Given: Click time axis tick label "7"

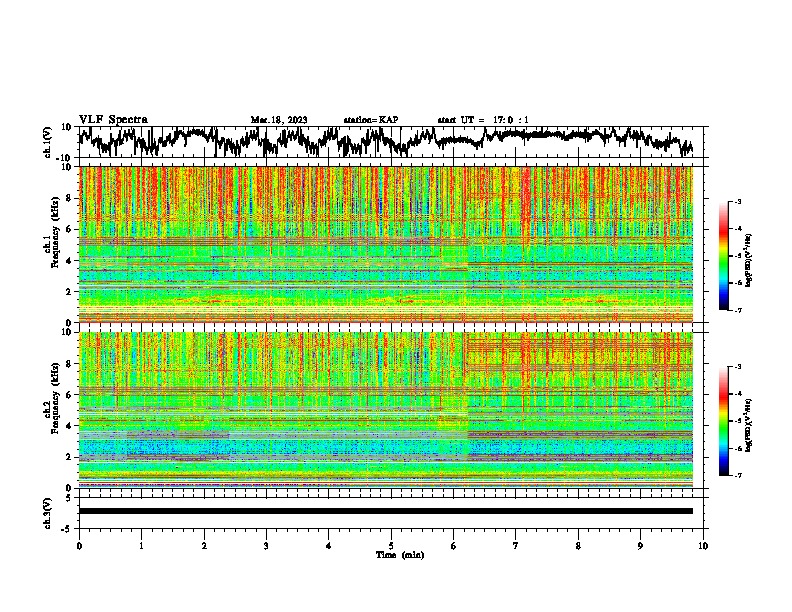Looking at the screenshot, I should pos(516,546).
